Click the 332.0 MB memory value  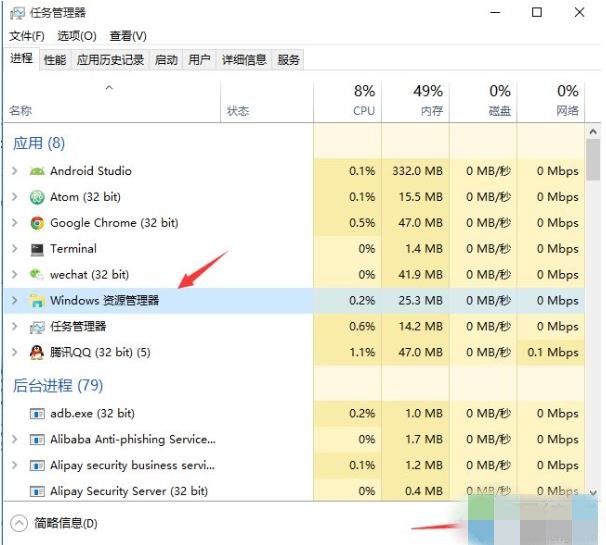pyautogui.click(x=417, y=171)
